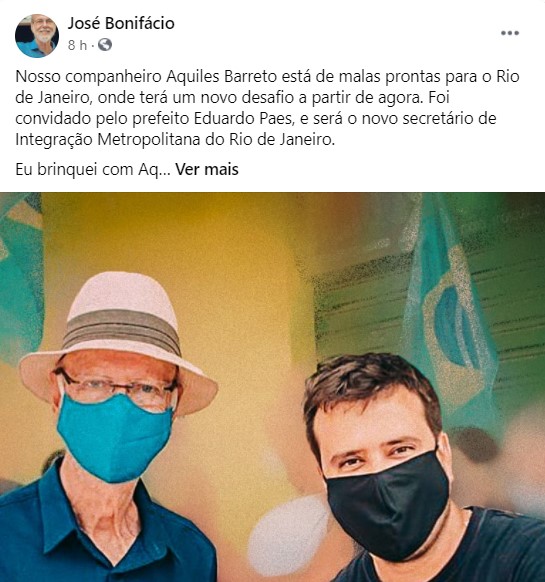Click the black face mask in the photo

[x=388, y=504]
